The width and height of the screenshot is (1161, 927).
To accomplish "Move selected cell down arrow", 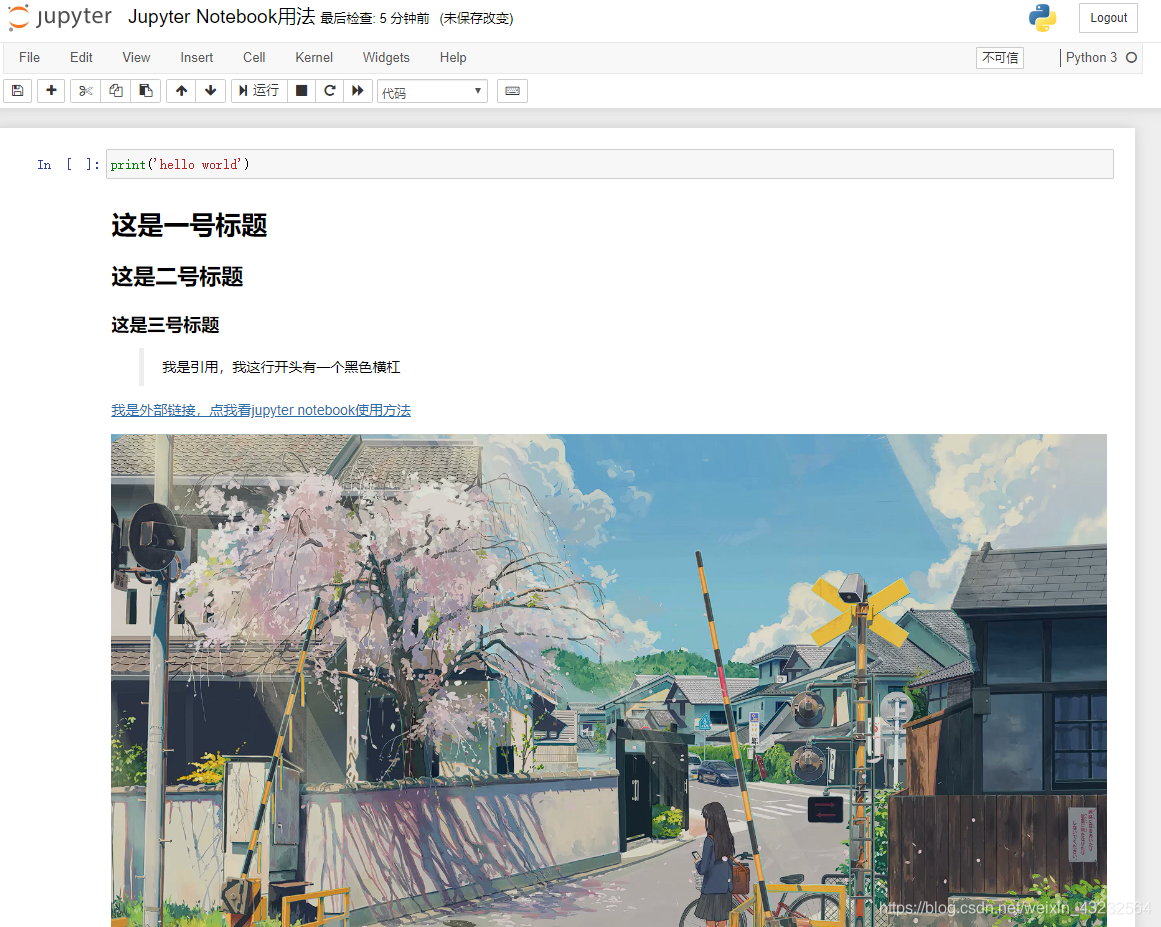I will point(210,91).
